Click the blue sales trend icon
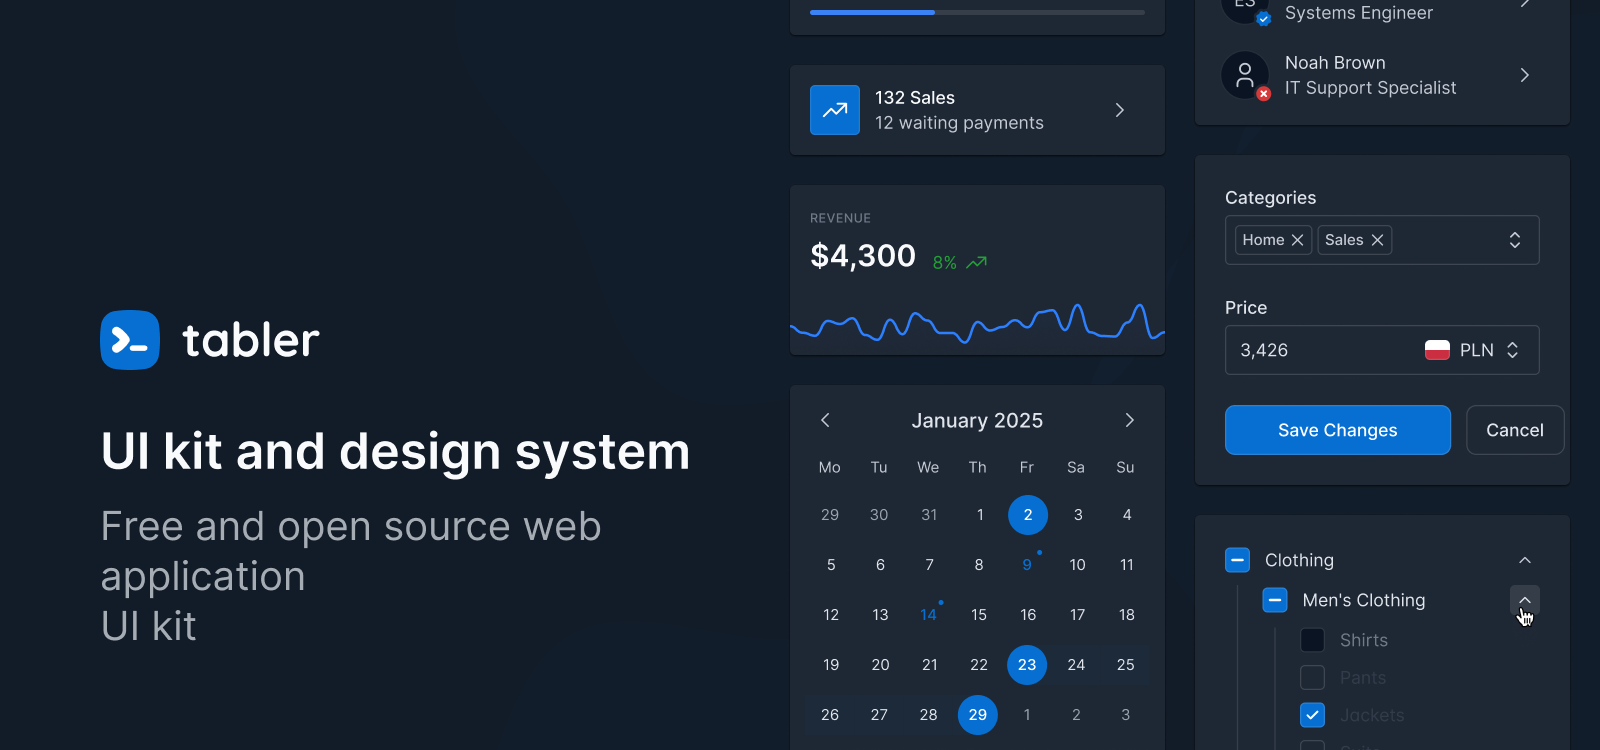Image resolution: width=1600 pixels, height=750 pixels. coord(835,110)
